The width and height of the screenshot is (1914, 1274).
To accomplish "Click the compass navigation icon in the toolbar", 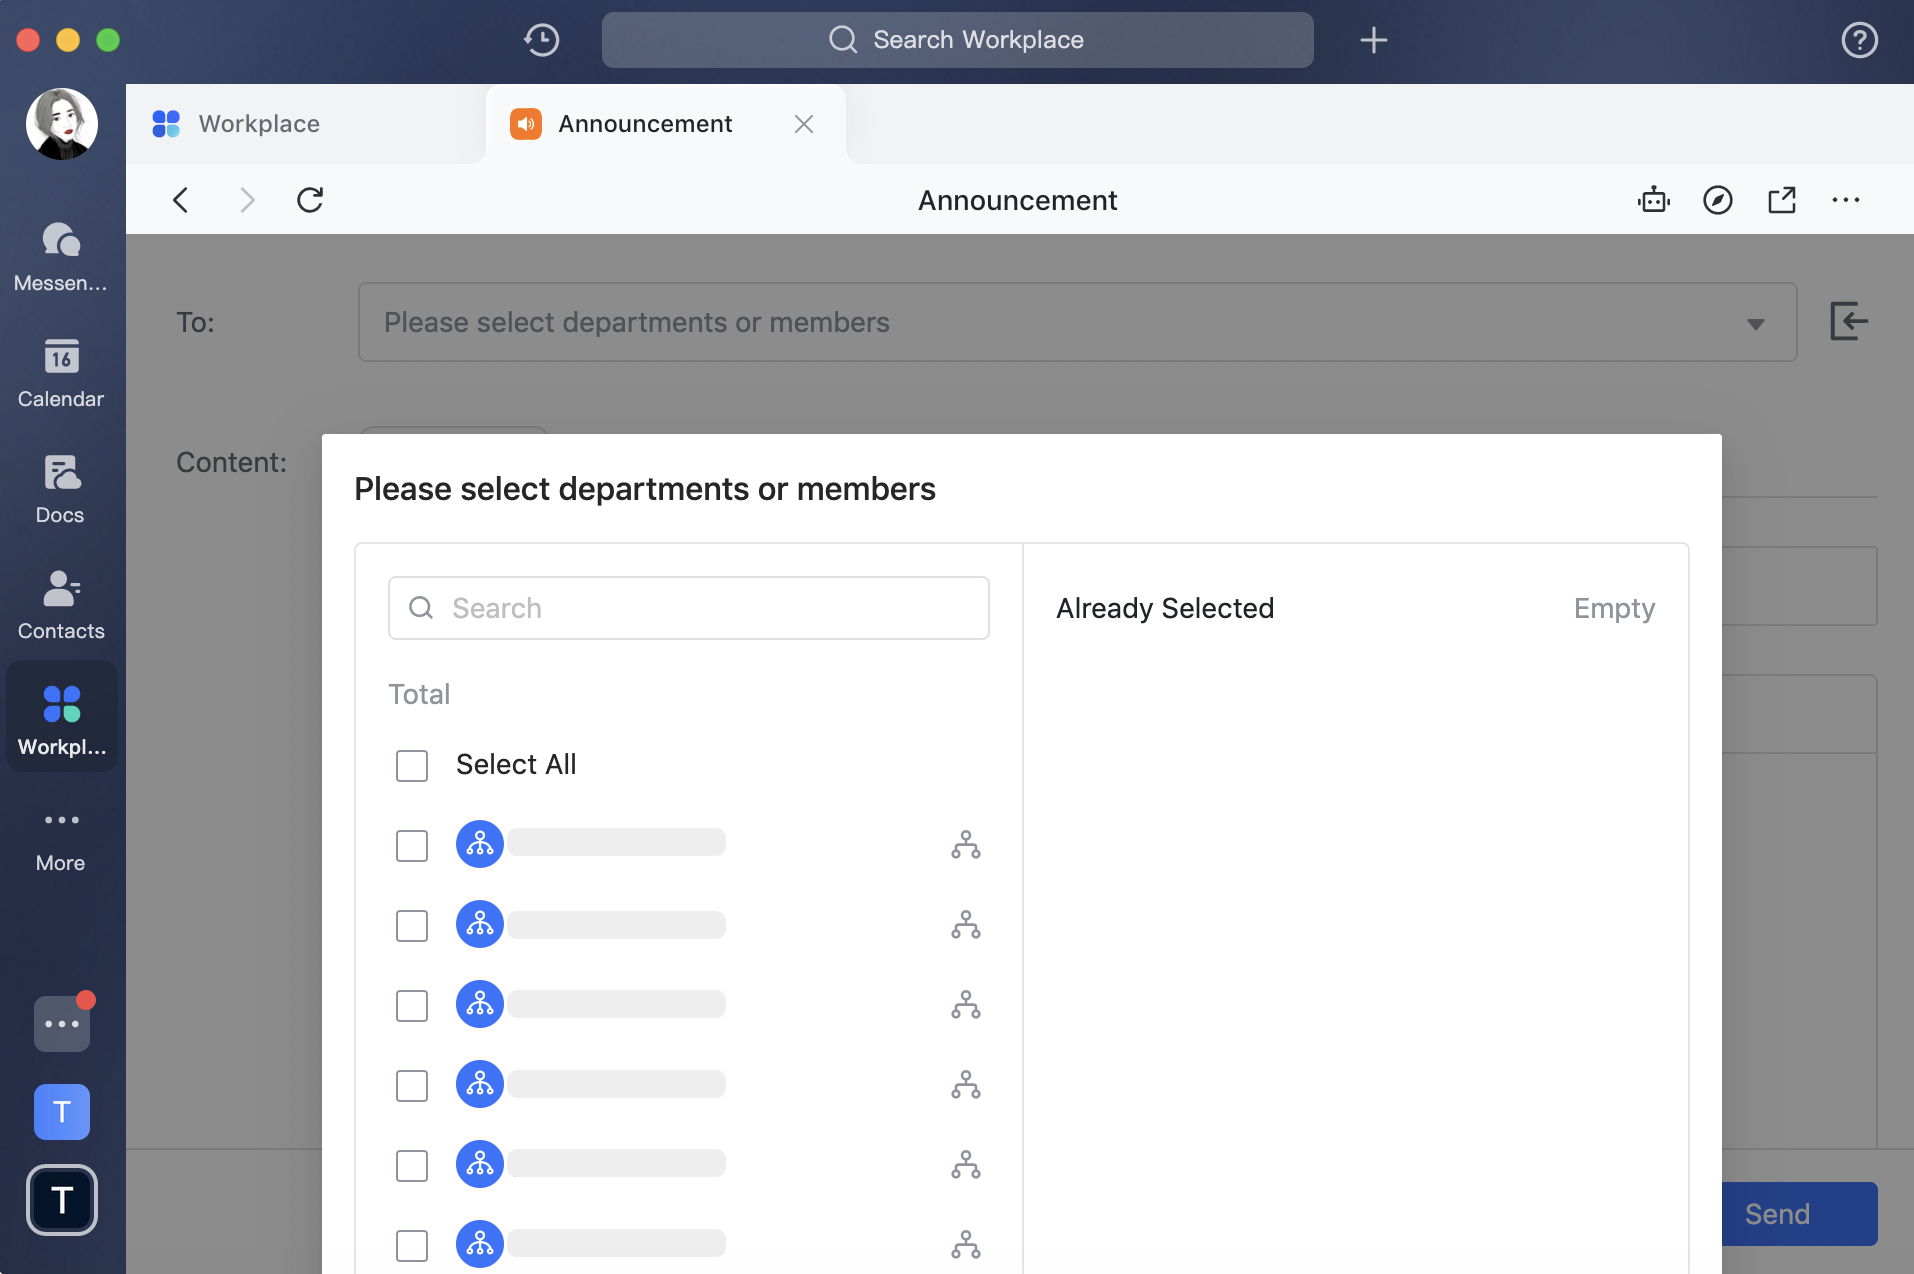I will (1717, 200).
